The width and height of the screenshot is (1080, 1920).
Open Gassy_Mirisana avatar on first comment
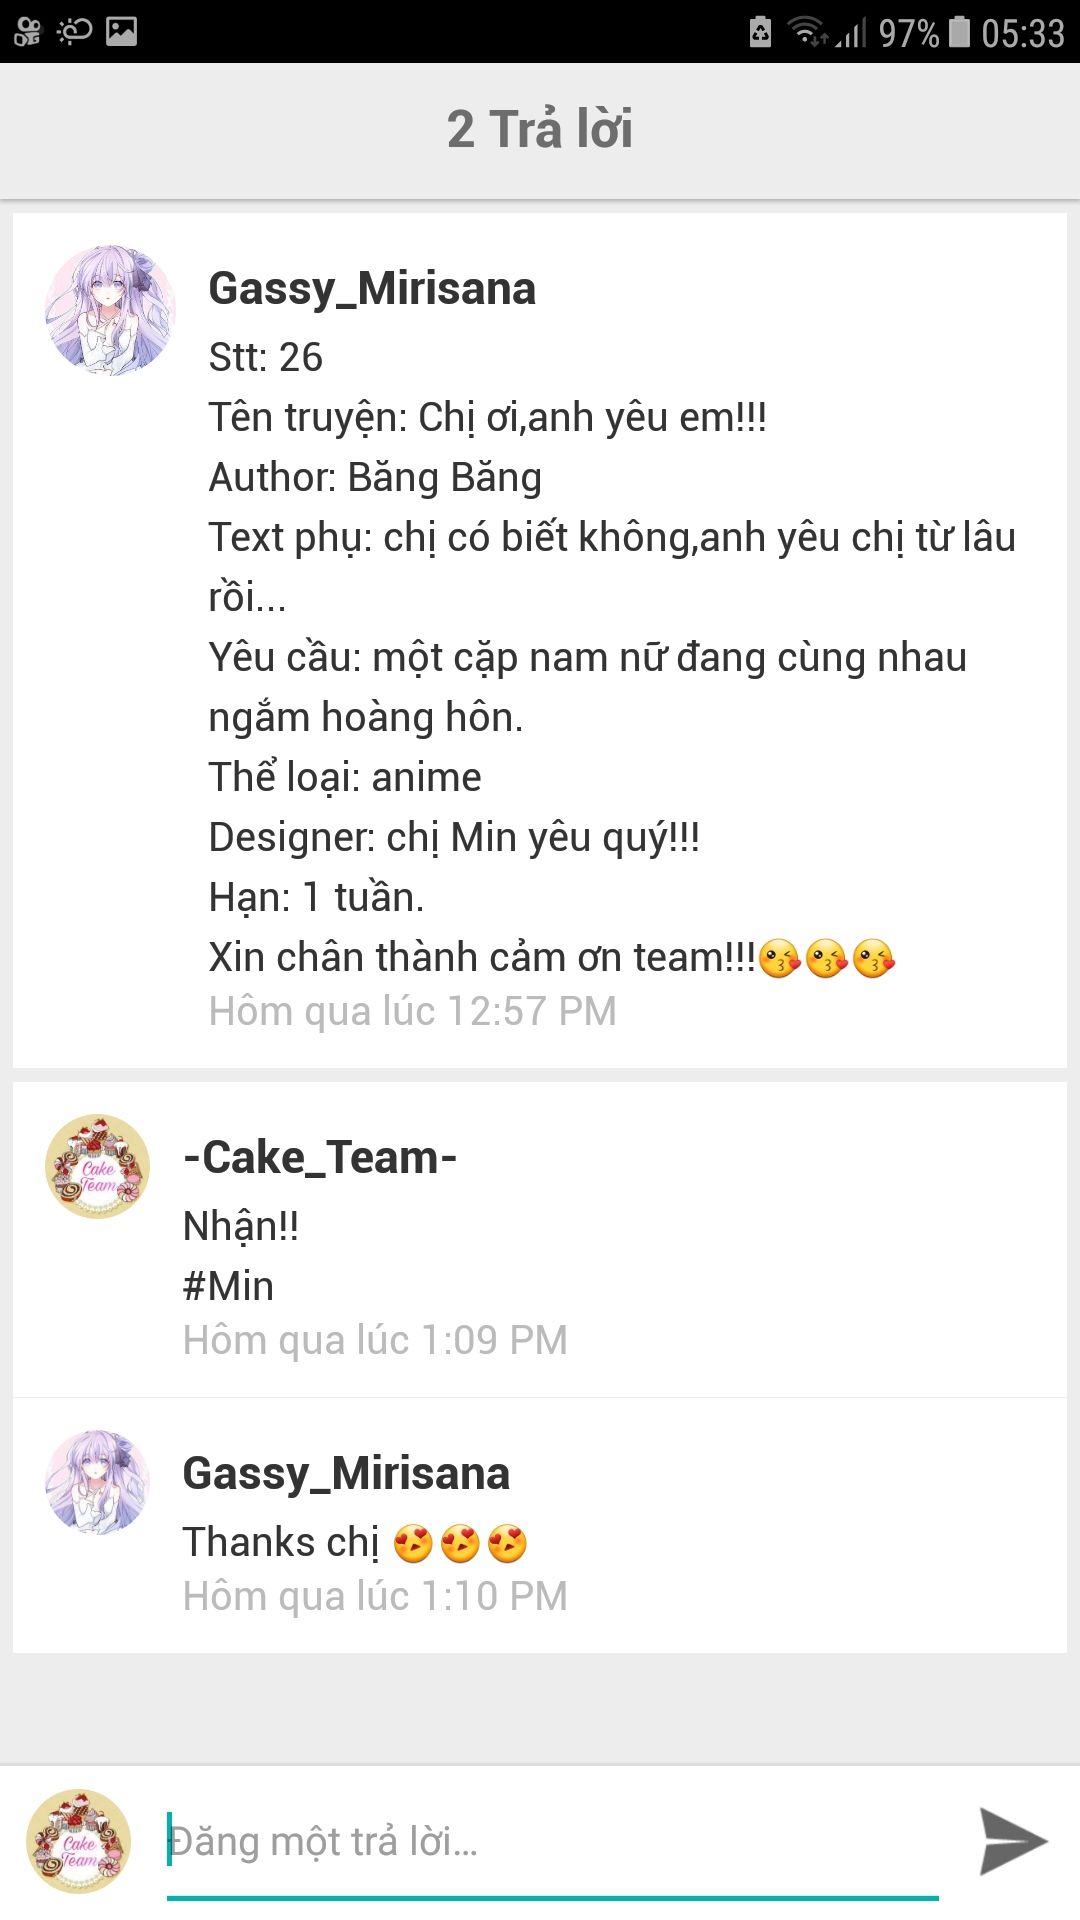[x=110, y=310]
